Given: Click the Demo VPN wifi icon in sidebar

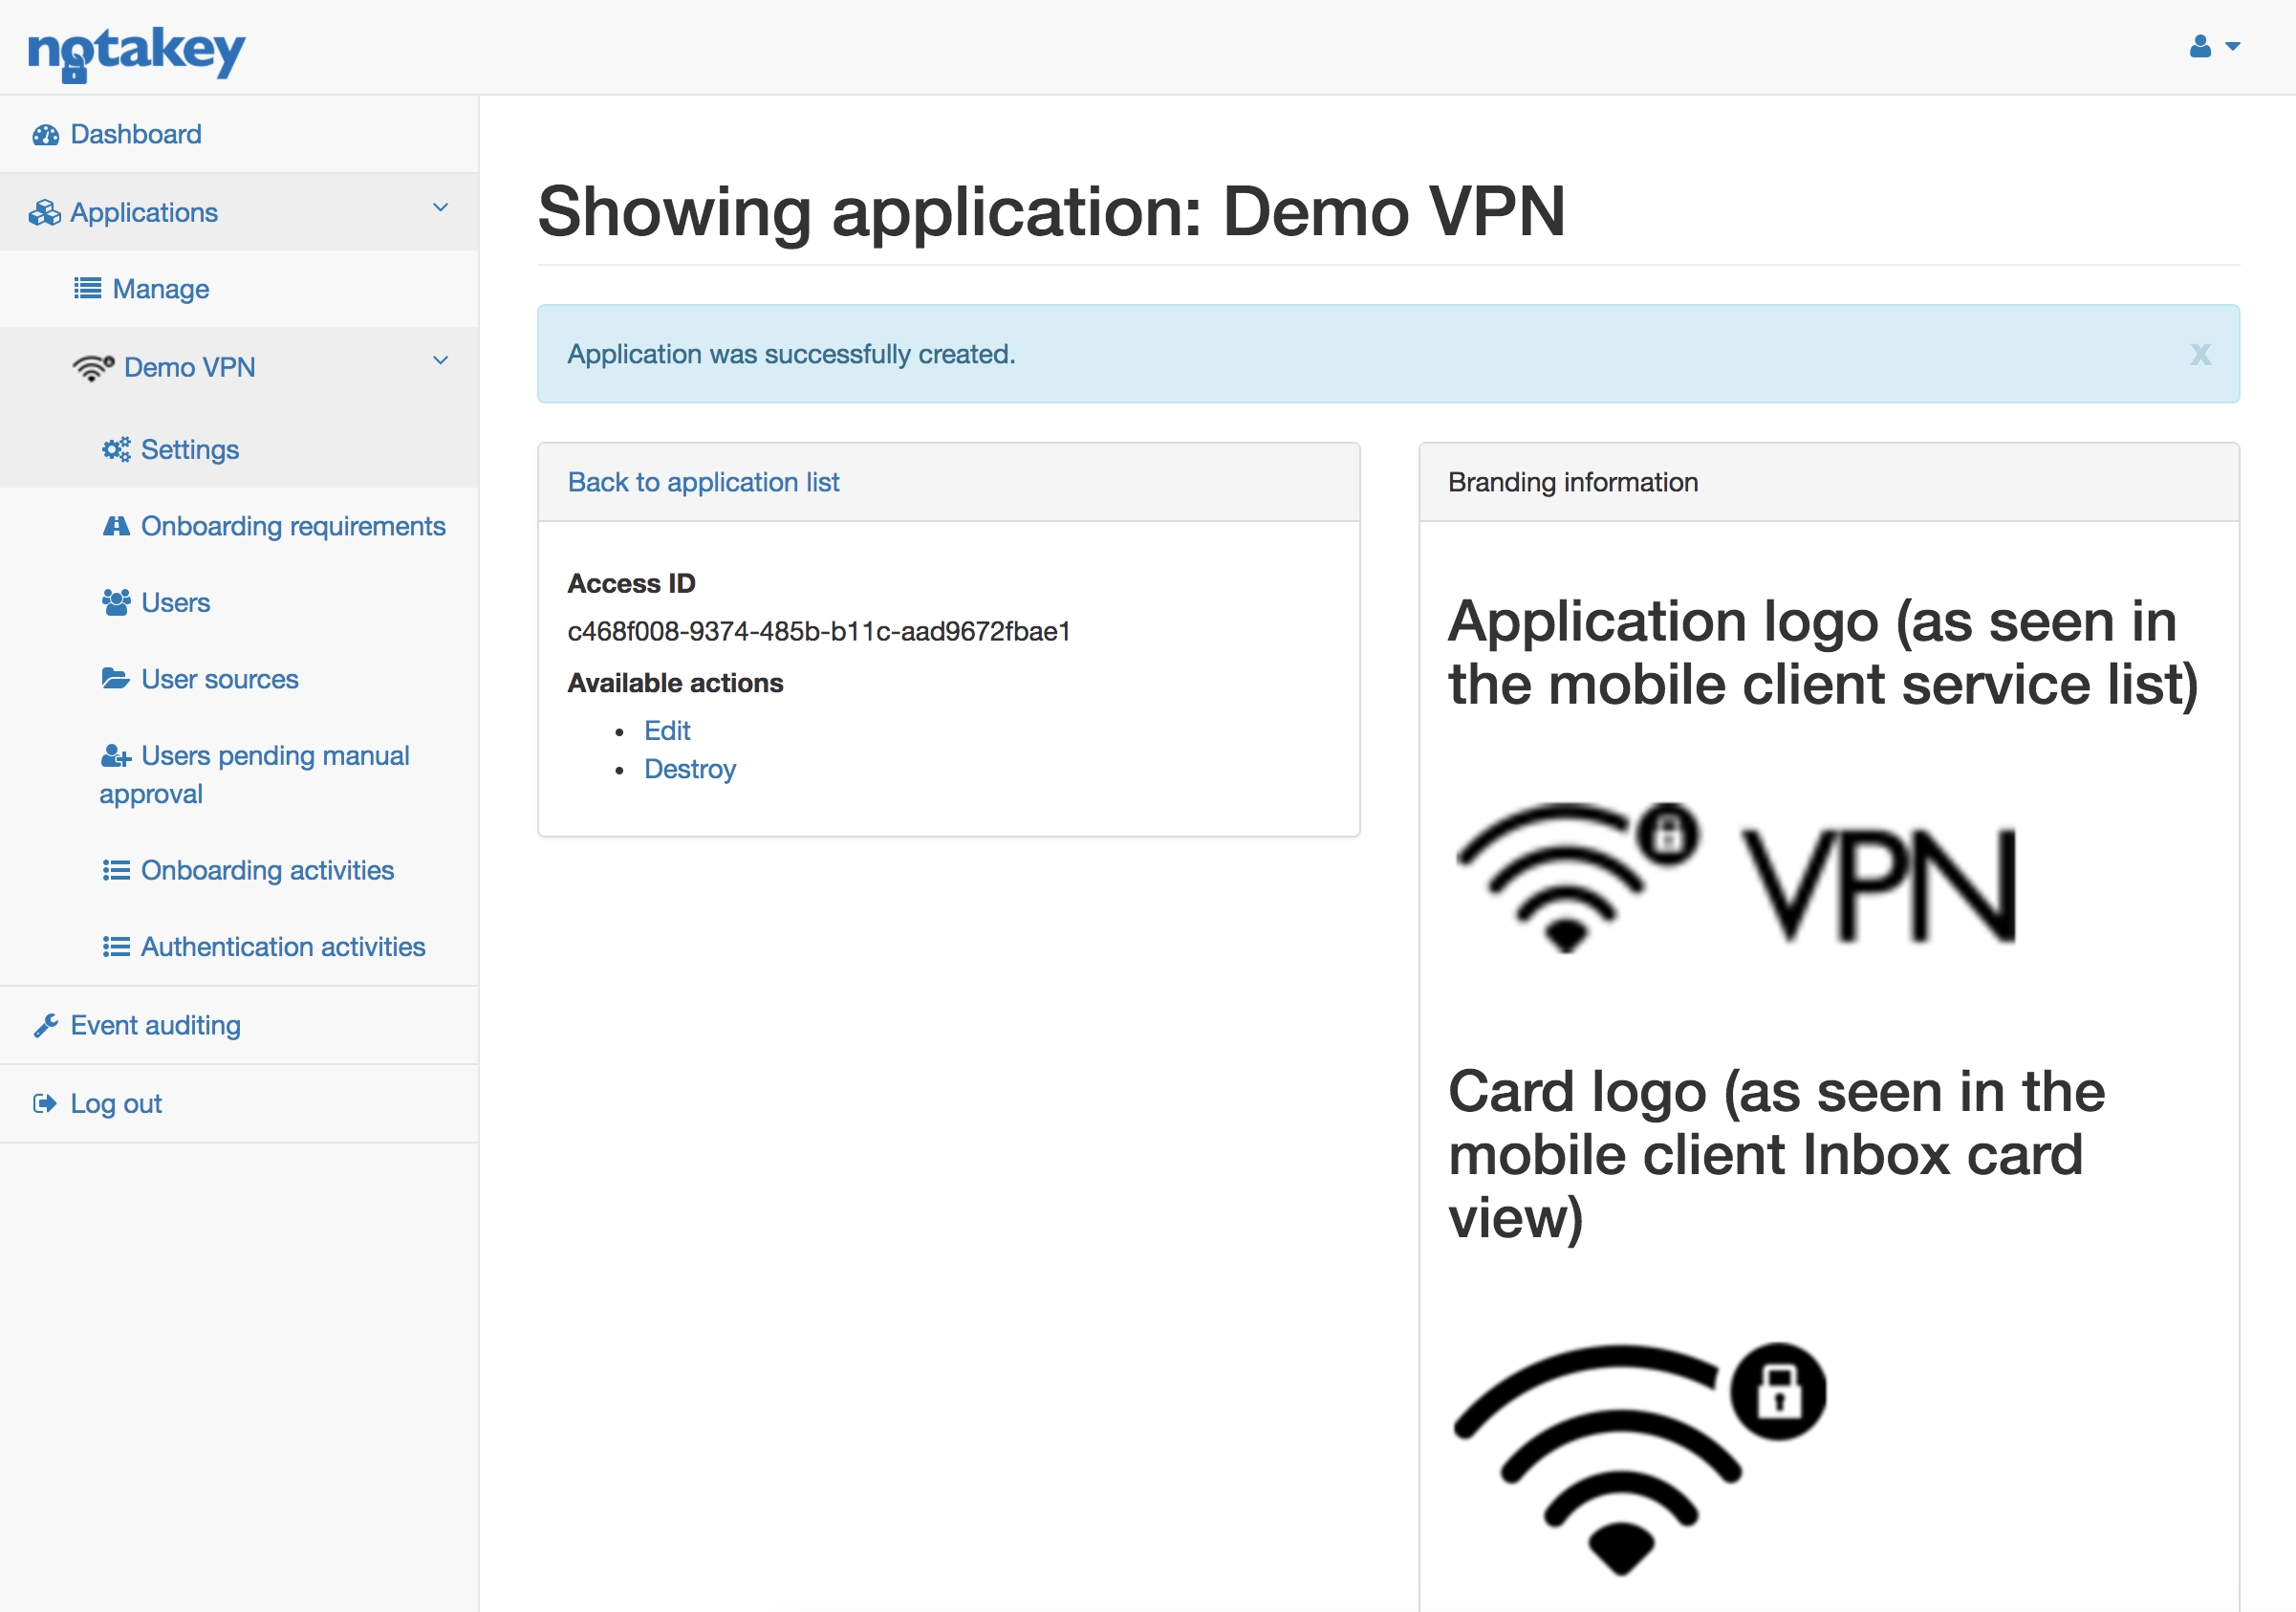Looking at the screenshot, I should point(92,367).
